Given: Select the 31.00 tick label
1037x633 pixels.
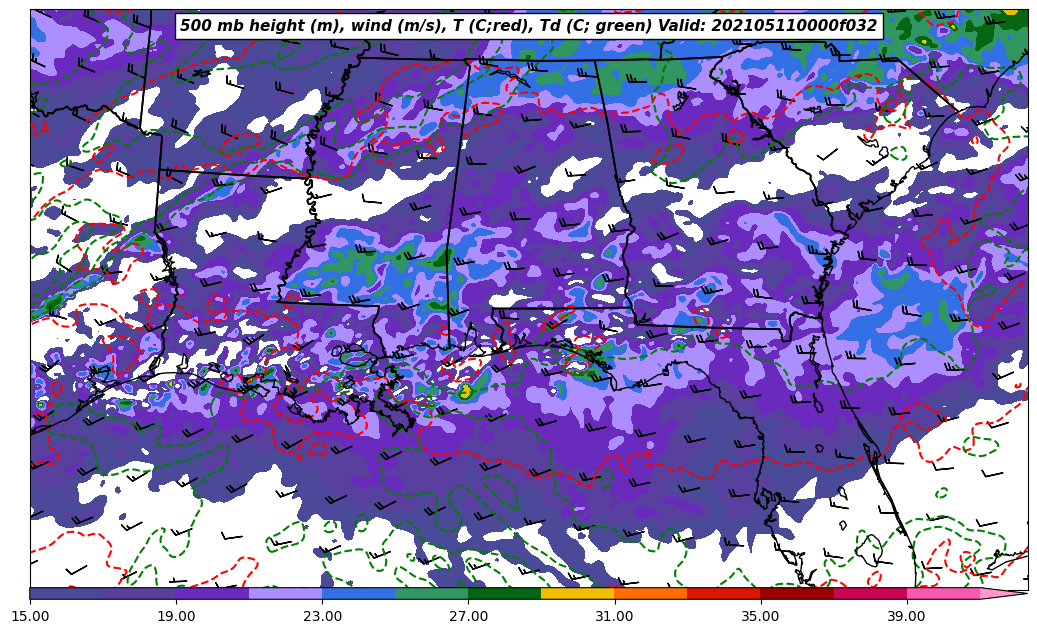Looking at the screenshot, I should pos(614,616).
